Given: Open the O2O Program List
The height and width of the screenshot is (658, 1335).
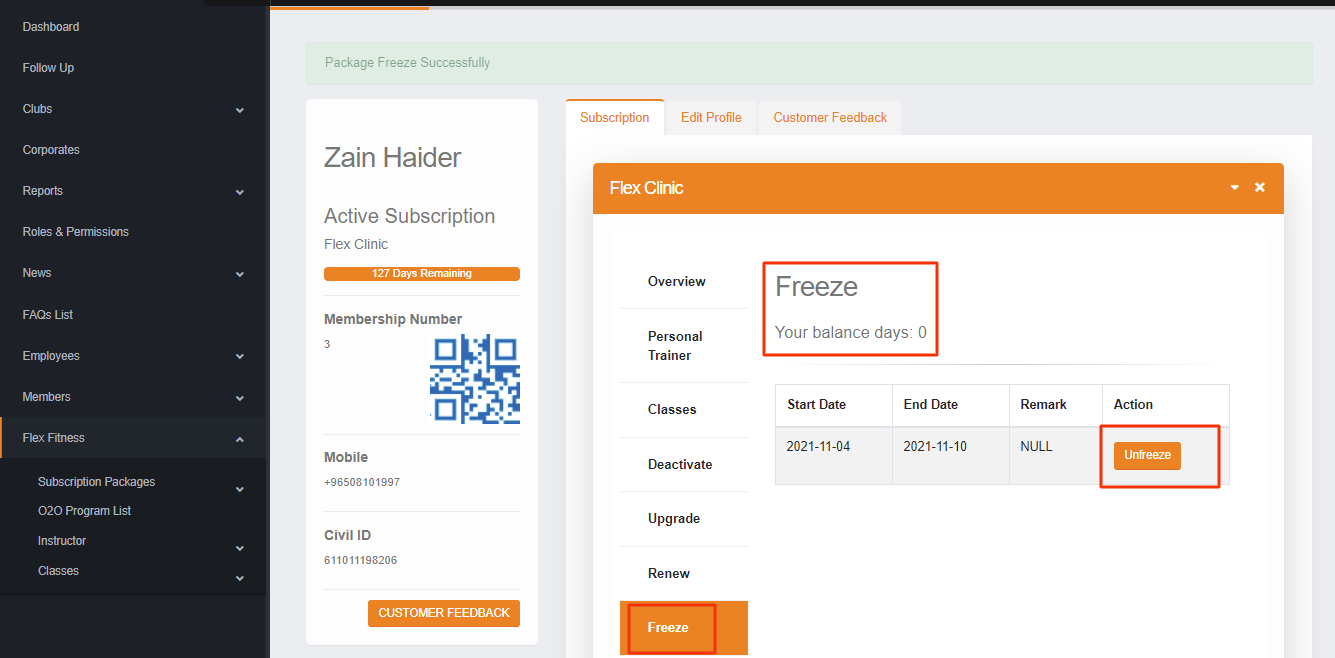Looking at the screenshot, I should (x=84, y=511).
